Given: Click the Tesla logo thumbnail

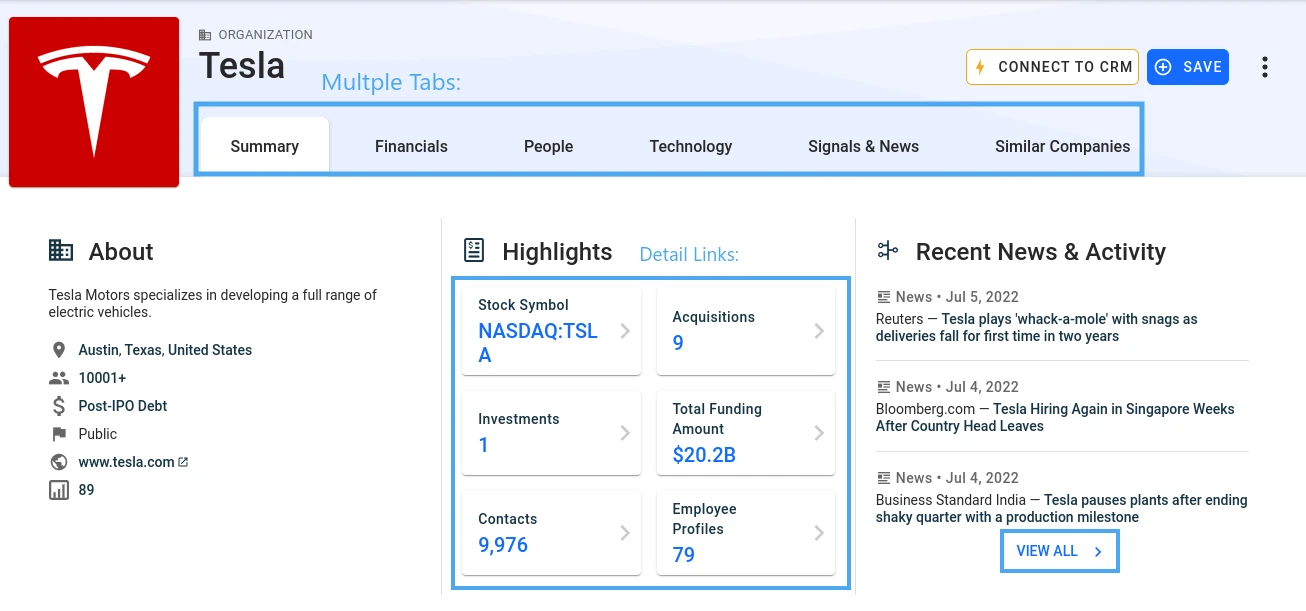Looking at the screenshot, I should click(94, 102).
